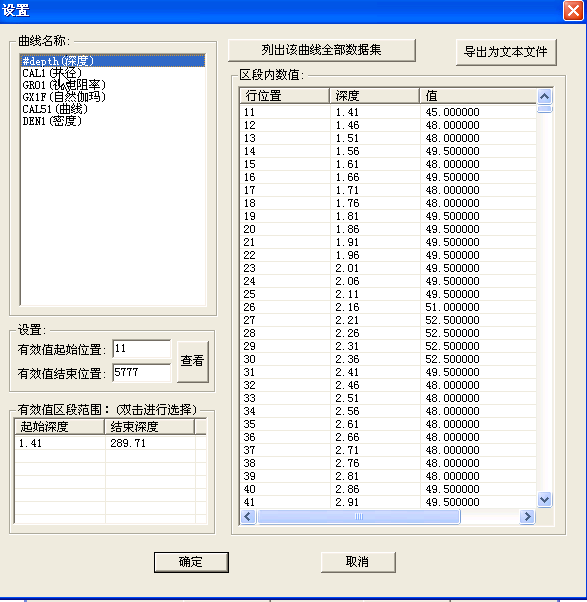This screenshot has width=587, height=602.
Task: Select row with line position 31
Action: 388,372
